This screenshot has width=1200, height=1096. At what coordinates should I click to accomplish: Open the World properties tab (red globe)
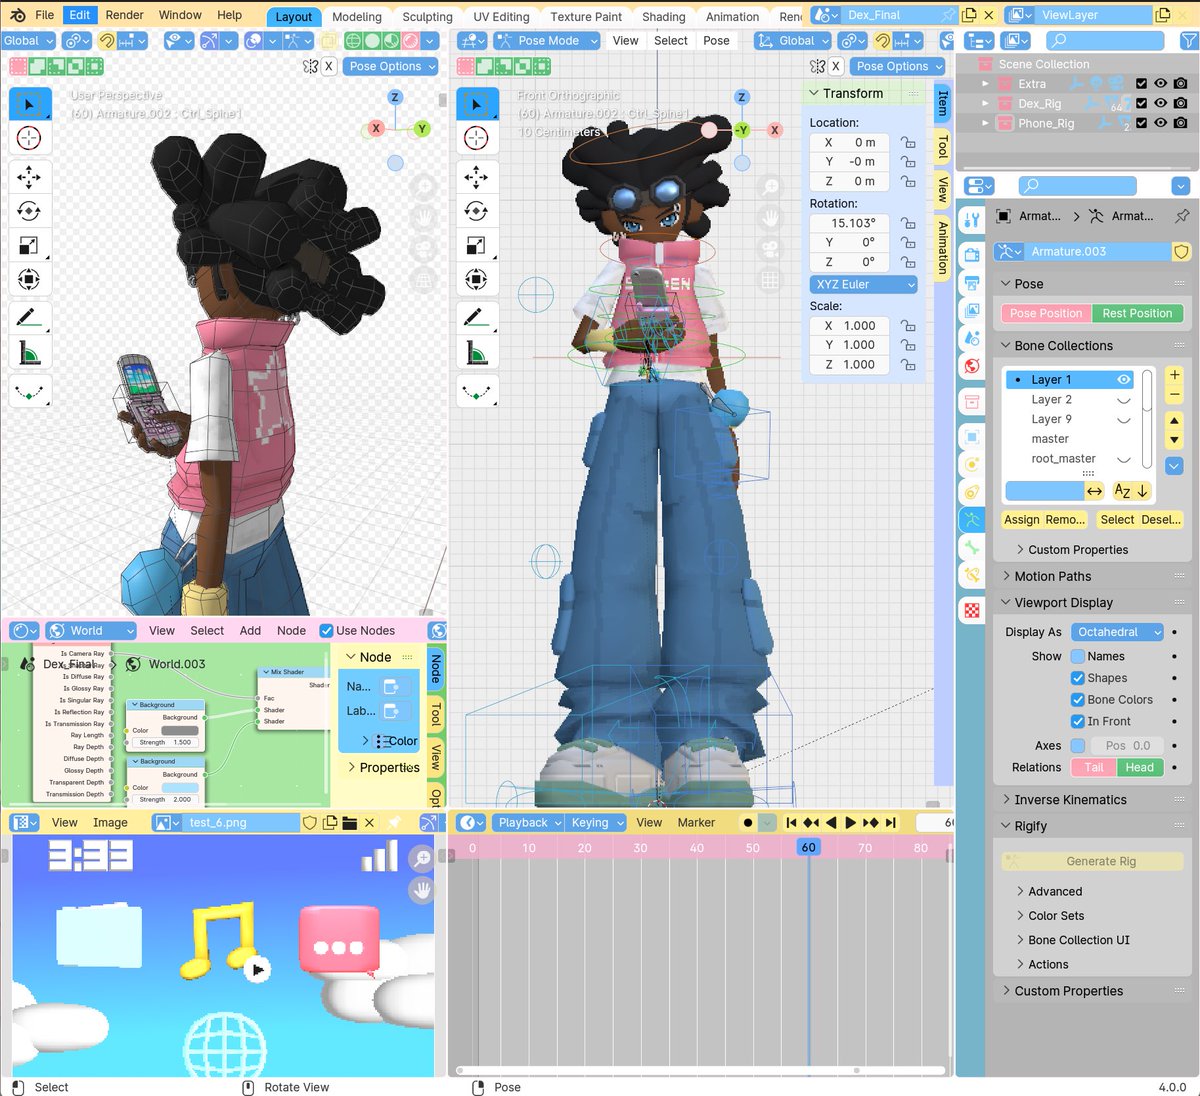[972, 366]
